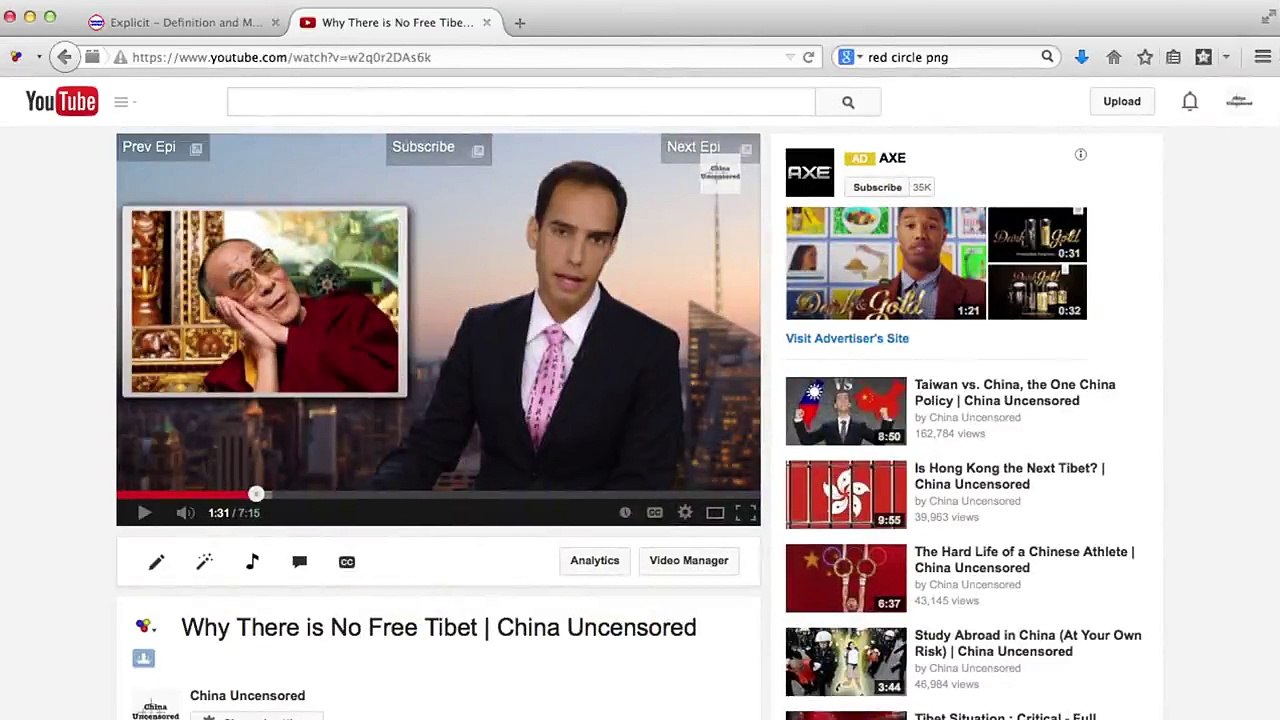1280x720 pixels.
Task: Open the search engine selector dropdown
Action: [x=851, y=57]
